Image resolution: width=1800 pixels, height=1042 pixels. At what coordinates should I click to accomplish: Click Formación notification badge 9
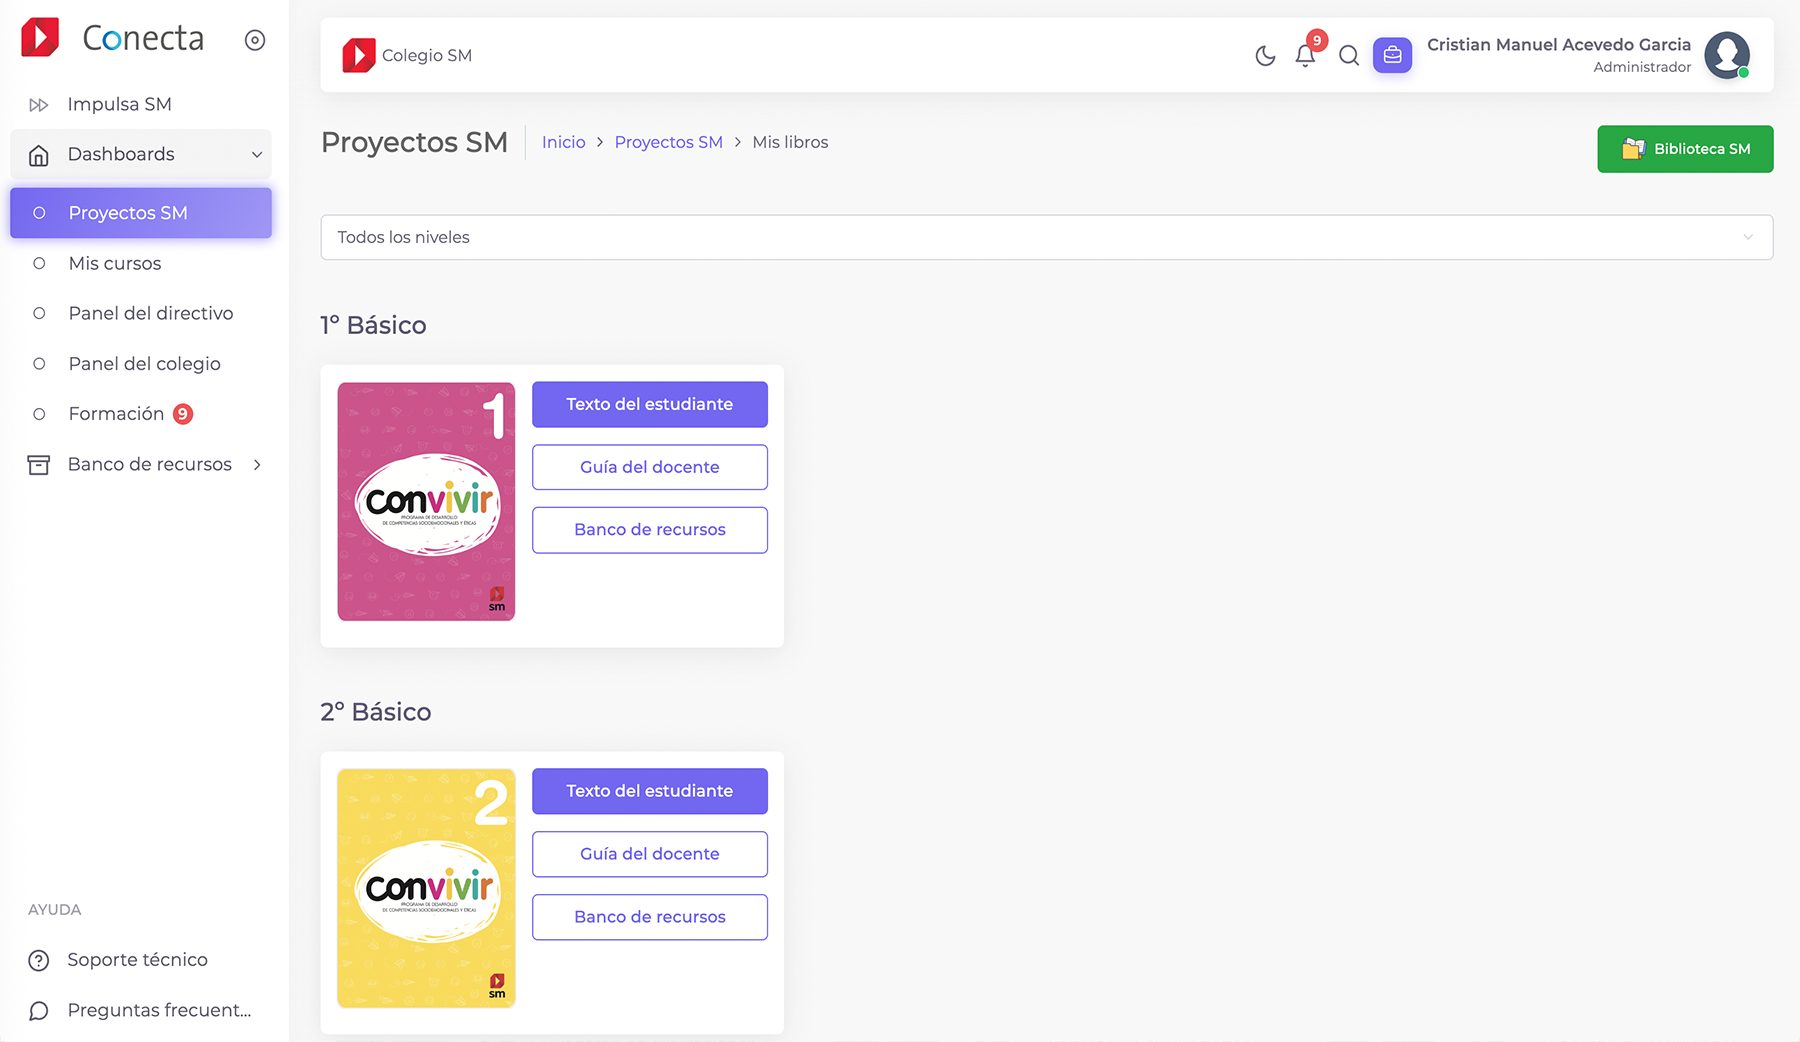[183, 414]
